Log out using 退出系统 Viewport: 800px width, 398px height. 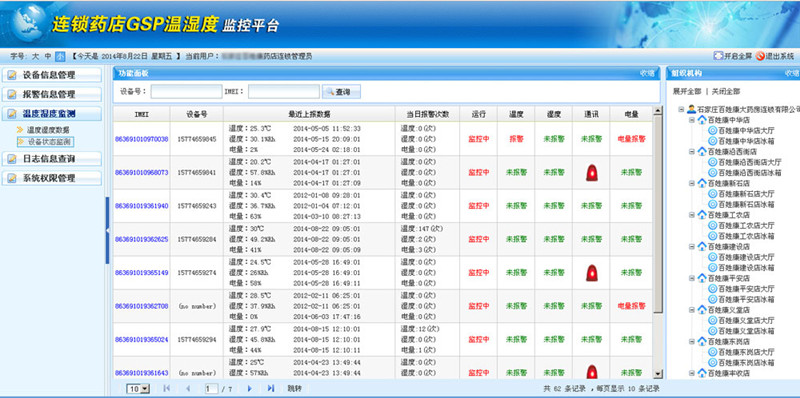(774, 56)
